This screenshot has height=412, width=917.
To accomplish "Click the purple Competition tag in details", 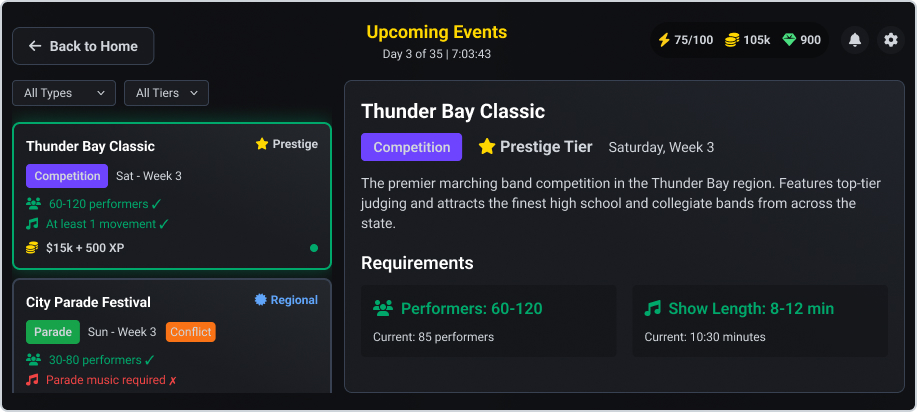I will (x=411, y=147).
